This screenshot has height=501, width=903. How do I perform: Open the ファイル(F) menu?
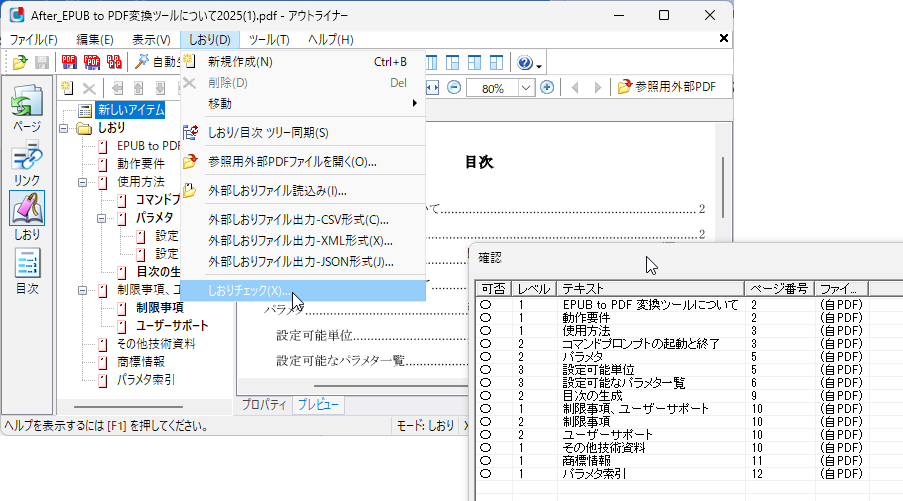pyautogui.click(x=33, y=40)
